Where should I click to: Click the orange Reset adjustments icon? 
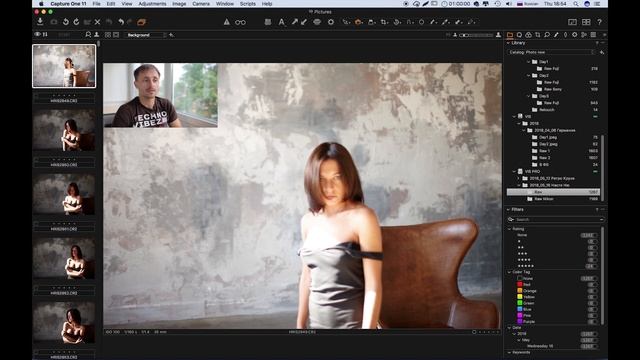tap(142, 22)
